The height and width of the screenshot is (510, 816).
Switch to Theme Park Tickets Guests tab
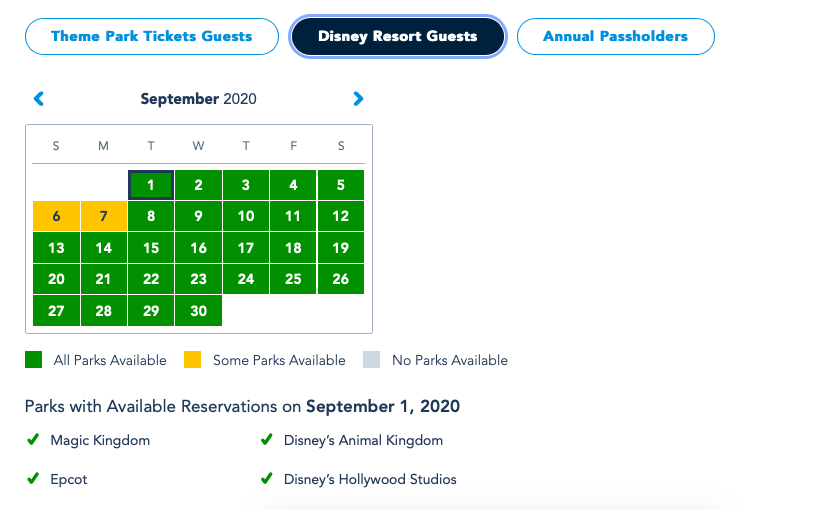[152, 37]
